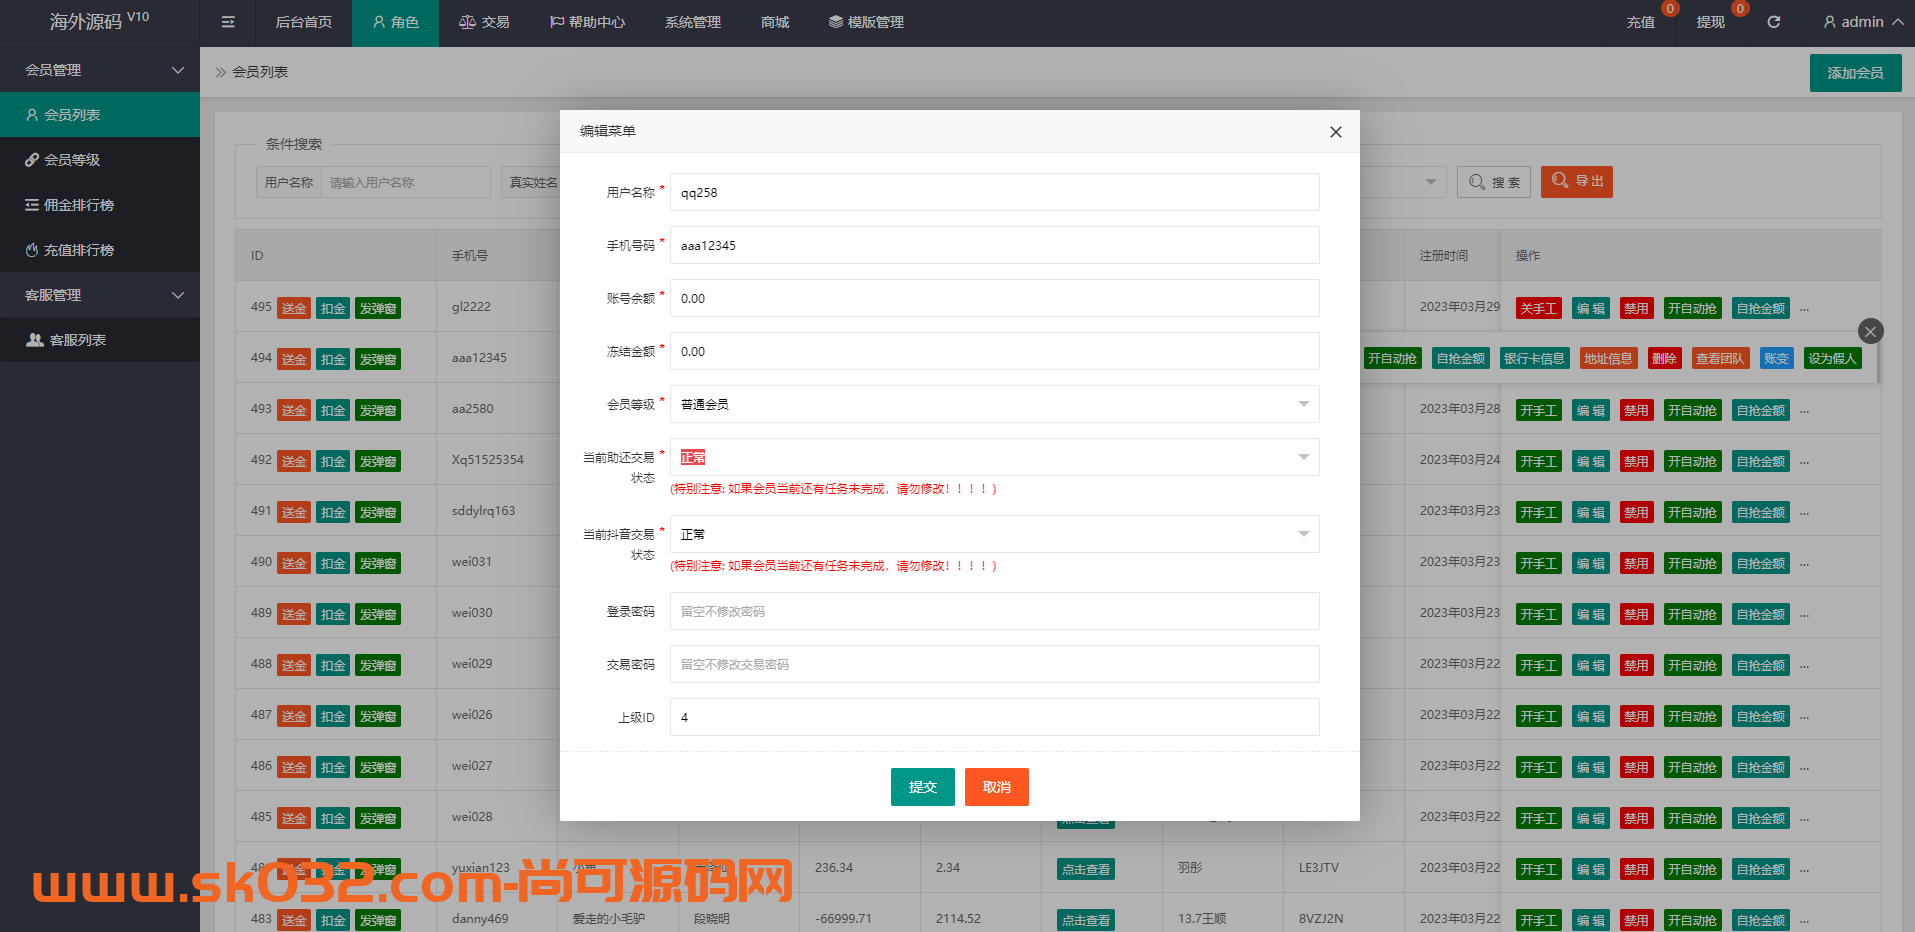Image resolution: width=1915 pixels, height=932 pixels.
Task: Open 充值 notifications in the header
Action: point(1641,22)
